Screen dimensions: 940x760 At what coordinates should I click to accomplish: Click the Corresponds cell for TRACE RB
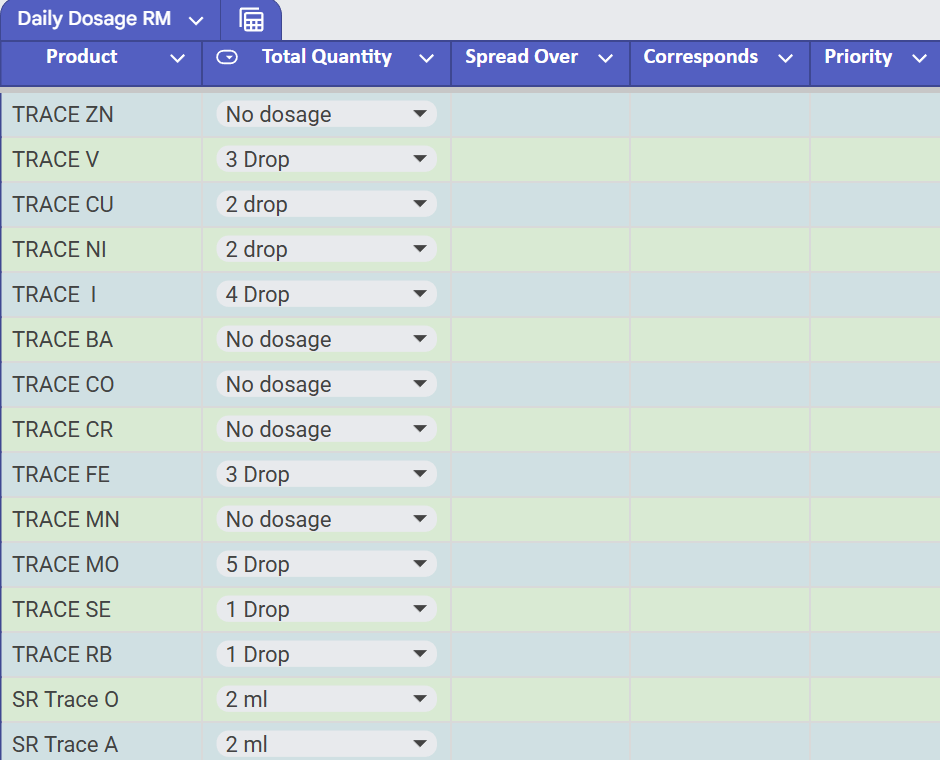coord(719,655)
